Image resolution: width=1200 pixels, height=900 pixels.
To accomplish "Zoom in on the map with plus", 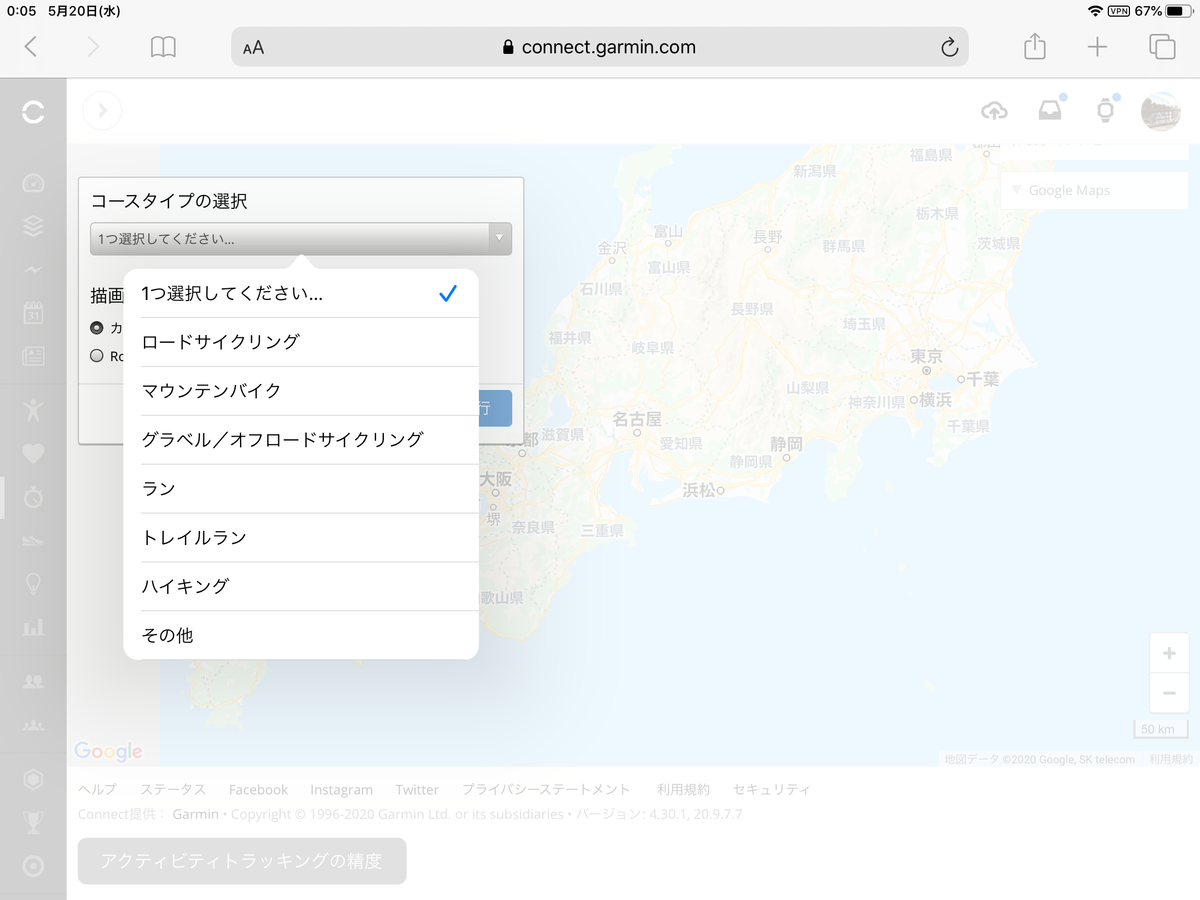I will point(1169,654).
